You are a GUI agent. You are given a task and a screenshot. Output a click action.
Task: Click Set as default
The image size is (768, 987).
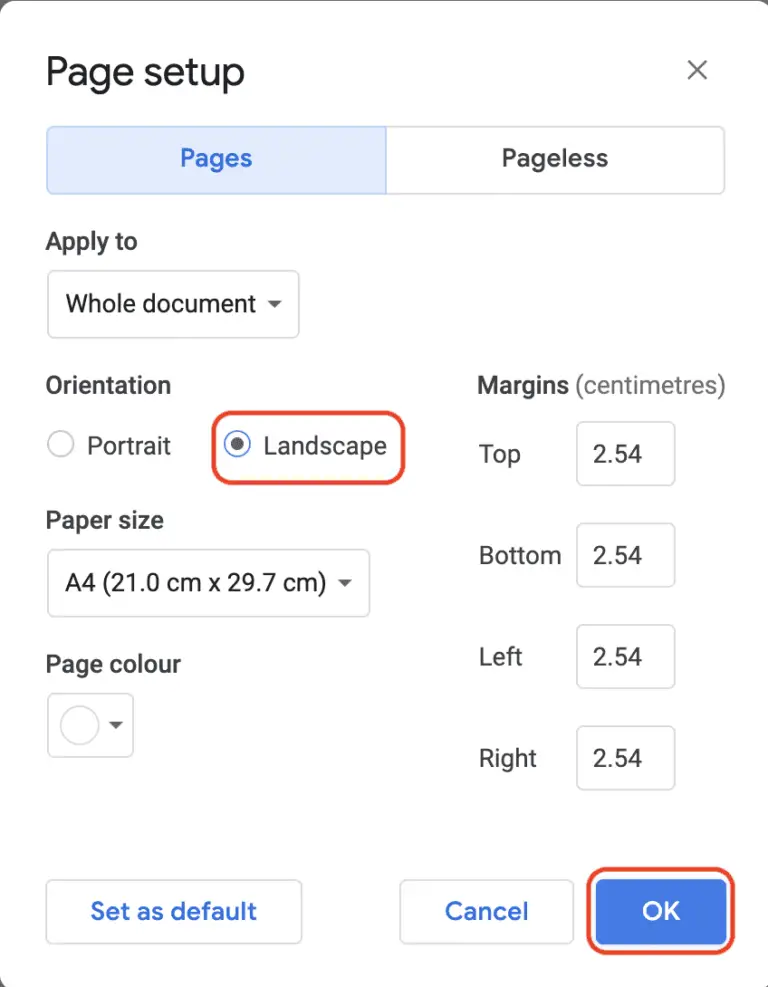click(x=173, y=911)
